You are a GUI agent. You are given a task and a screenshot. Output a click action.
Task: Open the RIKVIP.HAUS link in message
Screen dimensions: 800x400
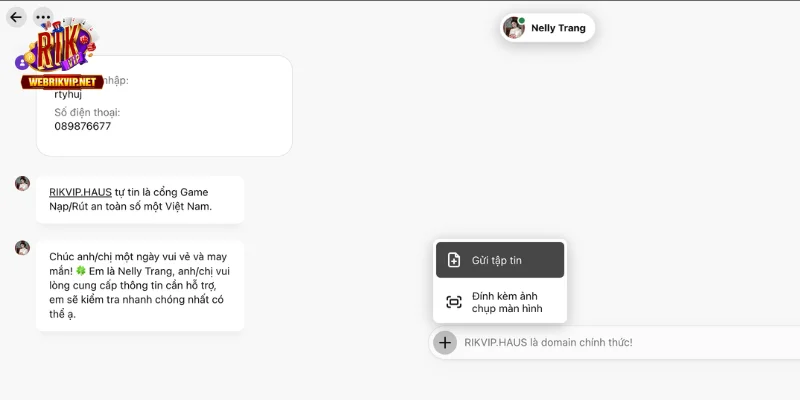coord(80,192)
